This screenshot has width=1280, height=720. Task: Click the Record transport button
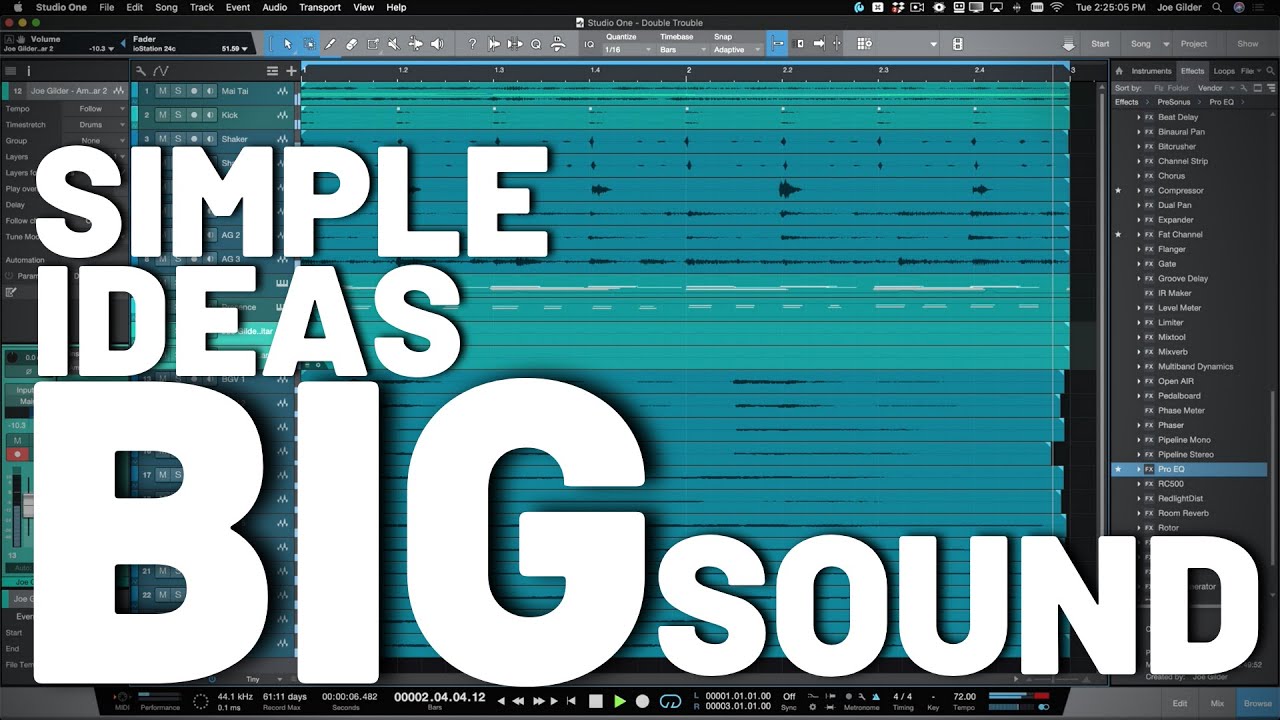643,701
